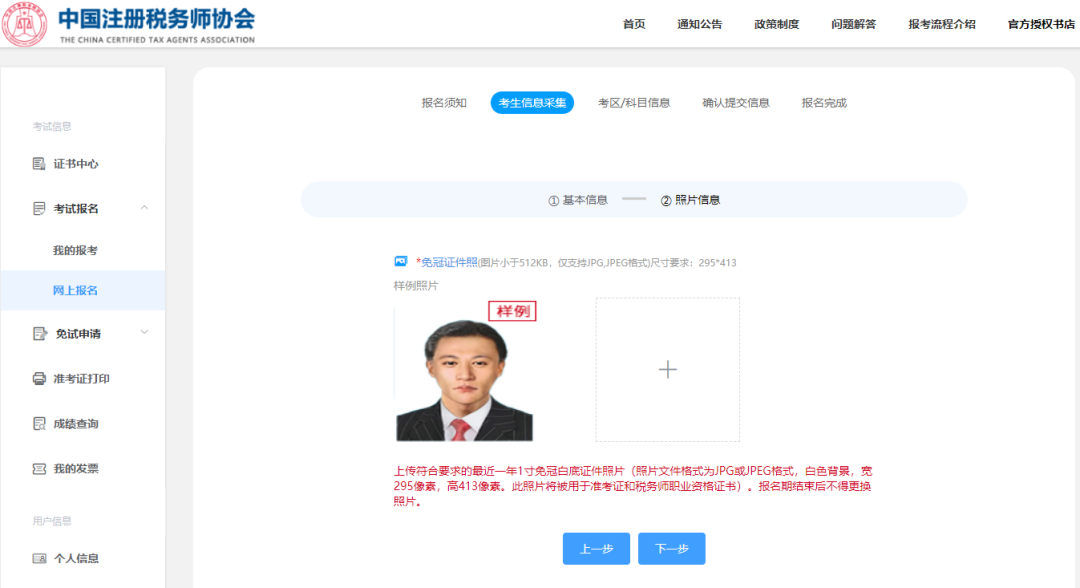Expand the 免试申请 sidebar section arrow
The width and height of the screenshot is (1080, 588).
144,333
